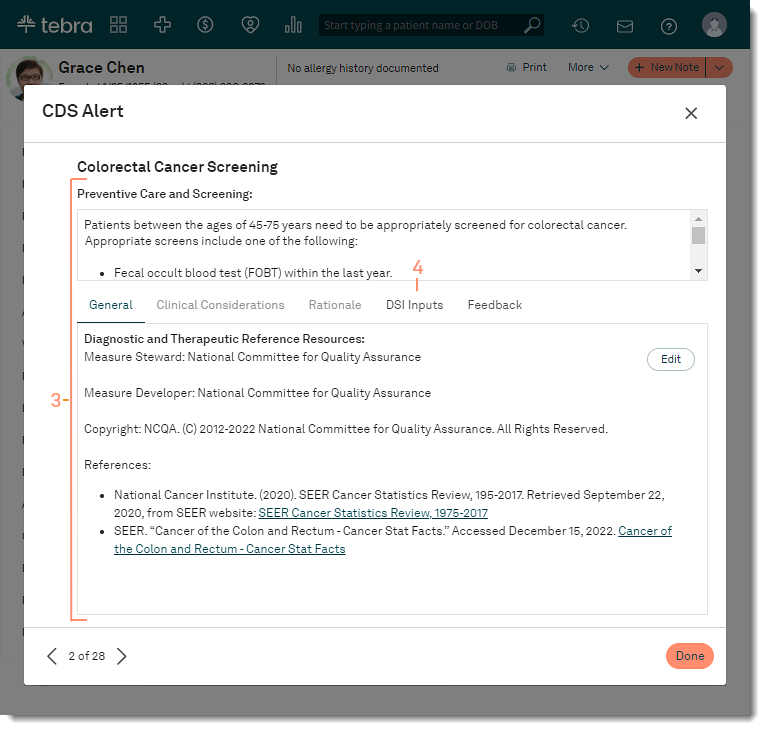Click the Tebra logo in the header
The width and height of the screenshot is (765, 730).
click(54, 24)
